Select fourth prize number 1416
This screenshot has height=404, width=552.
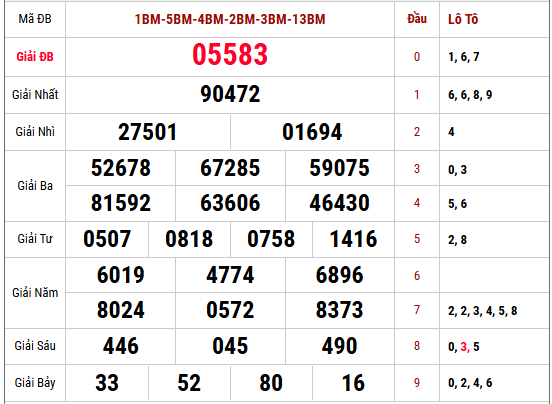click(353, 239)
